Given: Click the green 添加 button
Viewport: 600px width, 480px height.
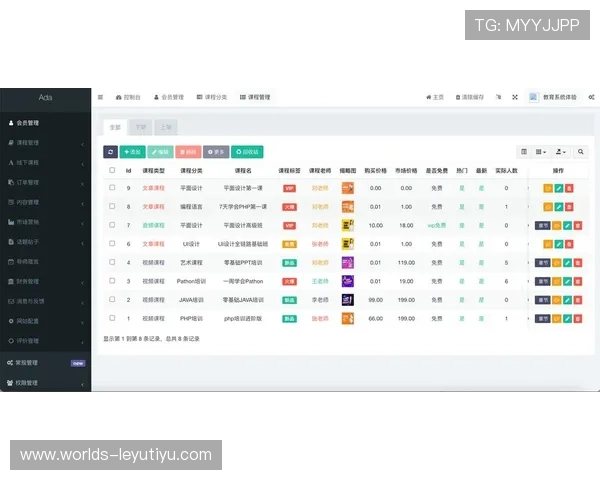Looking at the screenshot, I should tap(132, 152).
